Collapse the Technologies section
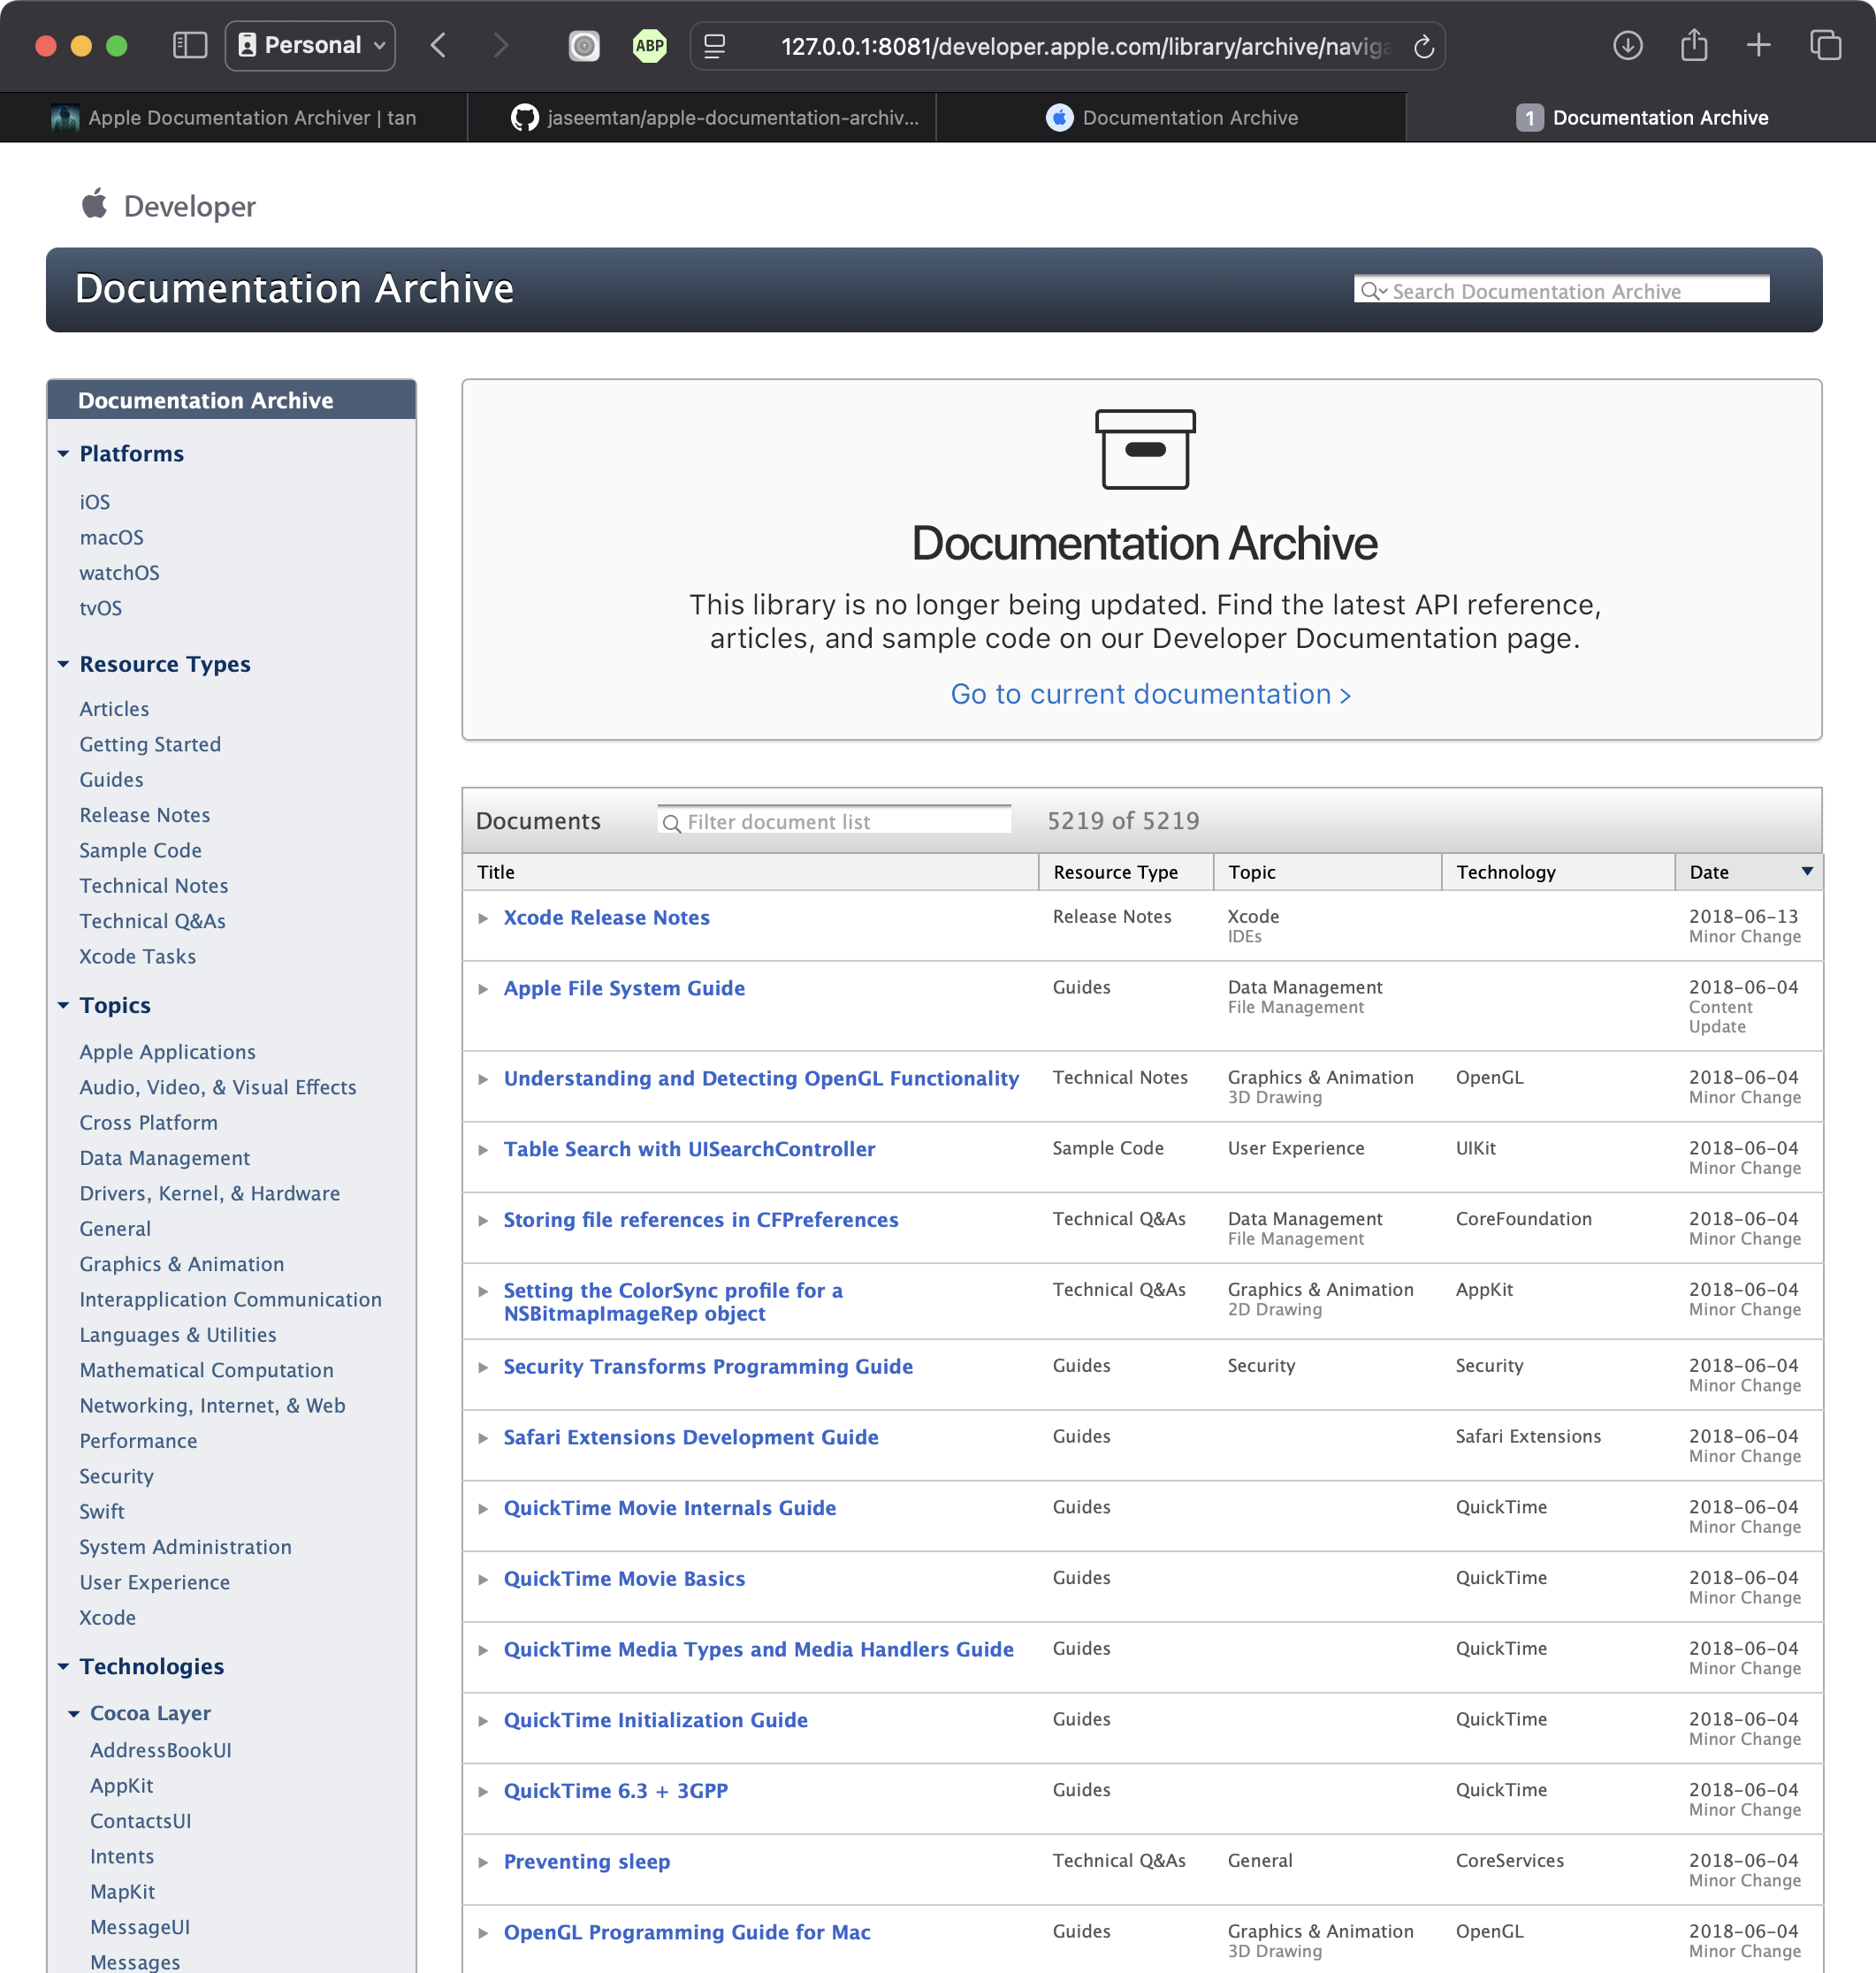1876x1973 pixels. tap(63, 1666)
